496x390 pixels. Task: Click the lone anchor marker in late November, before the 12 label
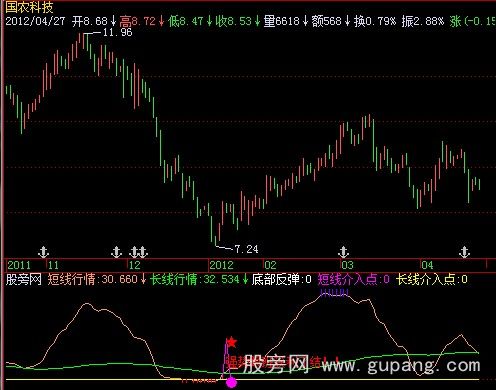pyautogui.click(x=116, y=252)
